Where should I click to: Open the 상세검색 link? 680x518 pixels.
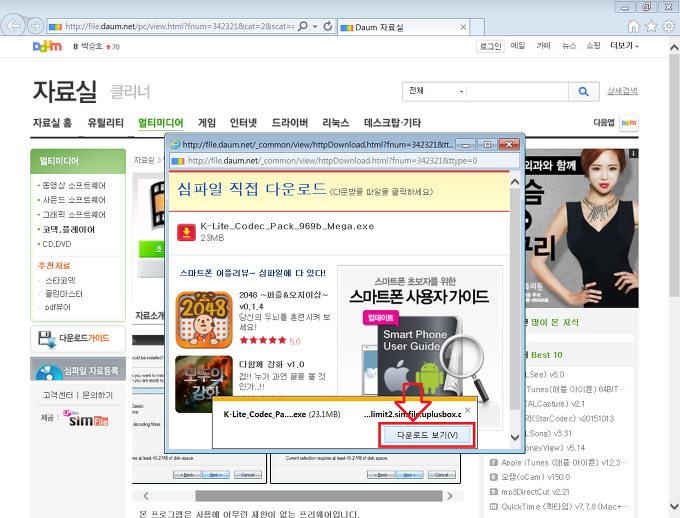pyautogui.click(x=622, y=91)
